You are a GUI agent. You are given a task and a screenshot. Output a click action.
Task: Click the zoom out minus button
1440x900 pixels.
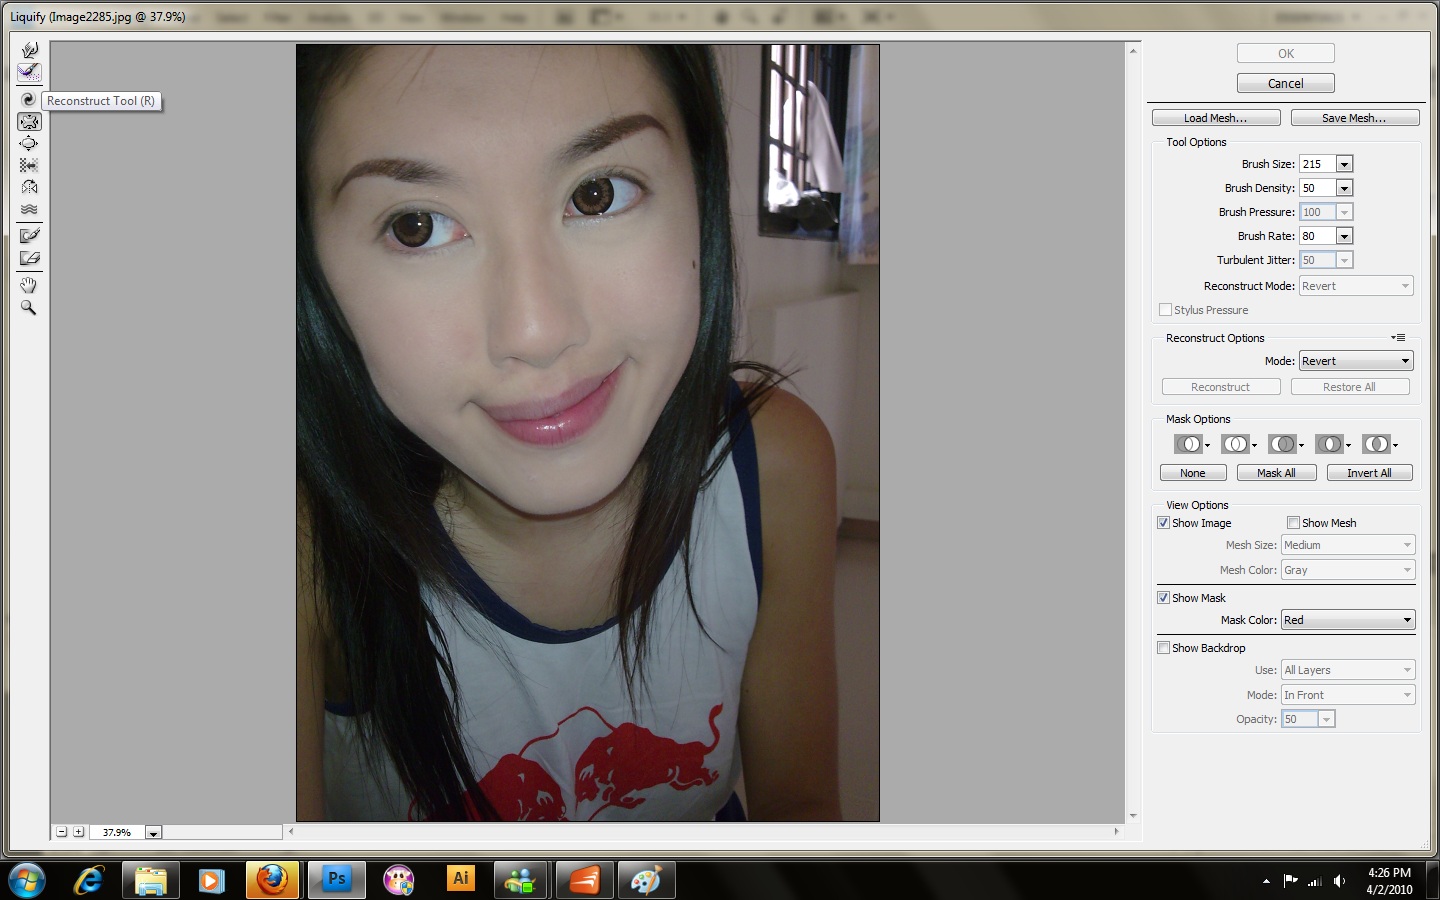[62, 832]
